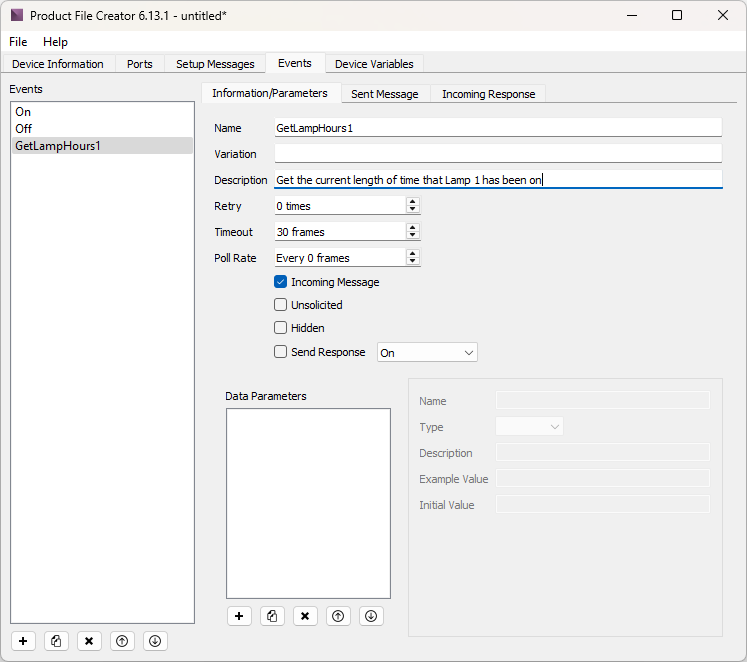This screenshot has height=662, width=747.
Task: Open the File menu
Action: (18, 42)
